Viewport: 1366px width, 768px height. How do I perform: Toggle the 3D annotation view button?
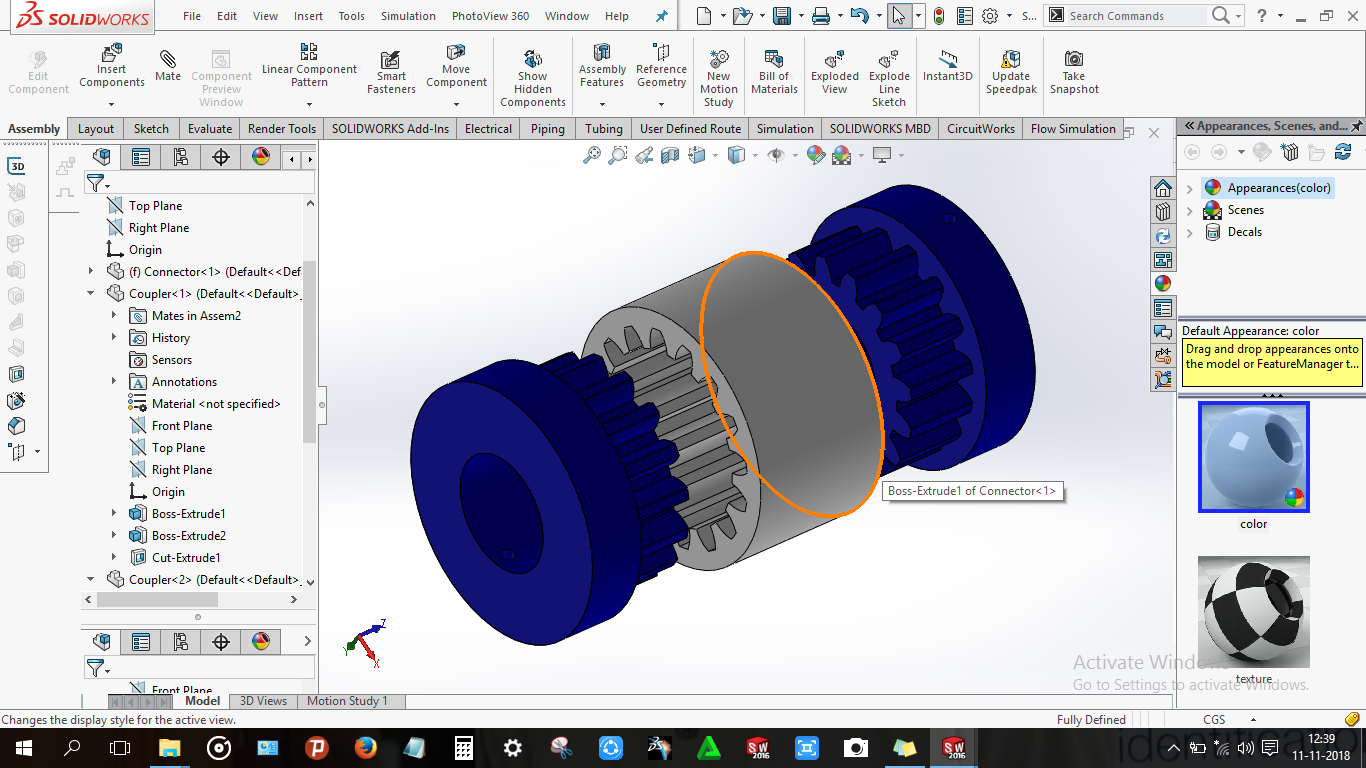(x=17, y=166)
